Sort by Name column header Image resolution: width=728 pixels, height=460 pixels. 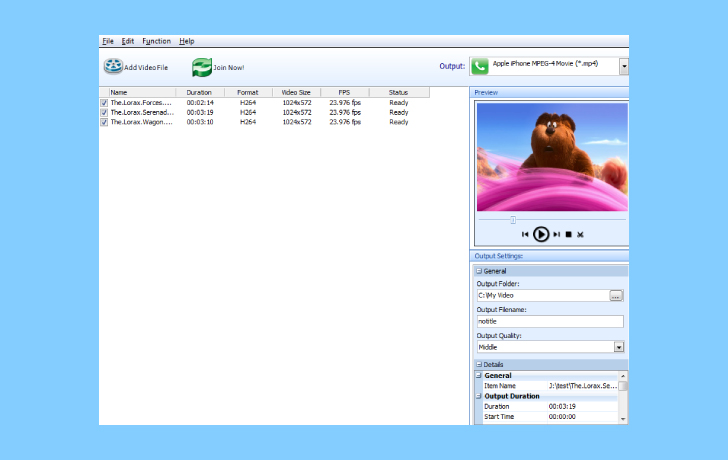(142, 92)
